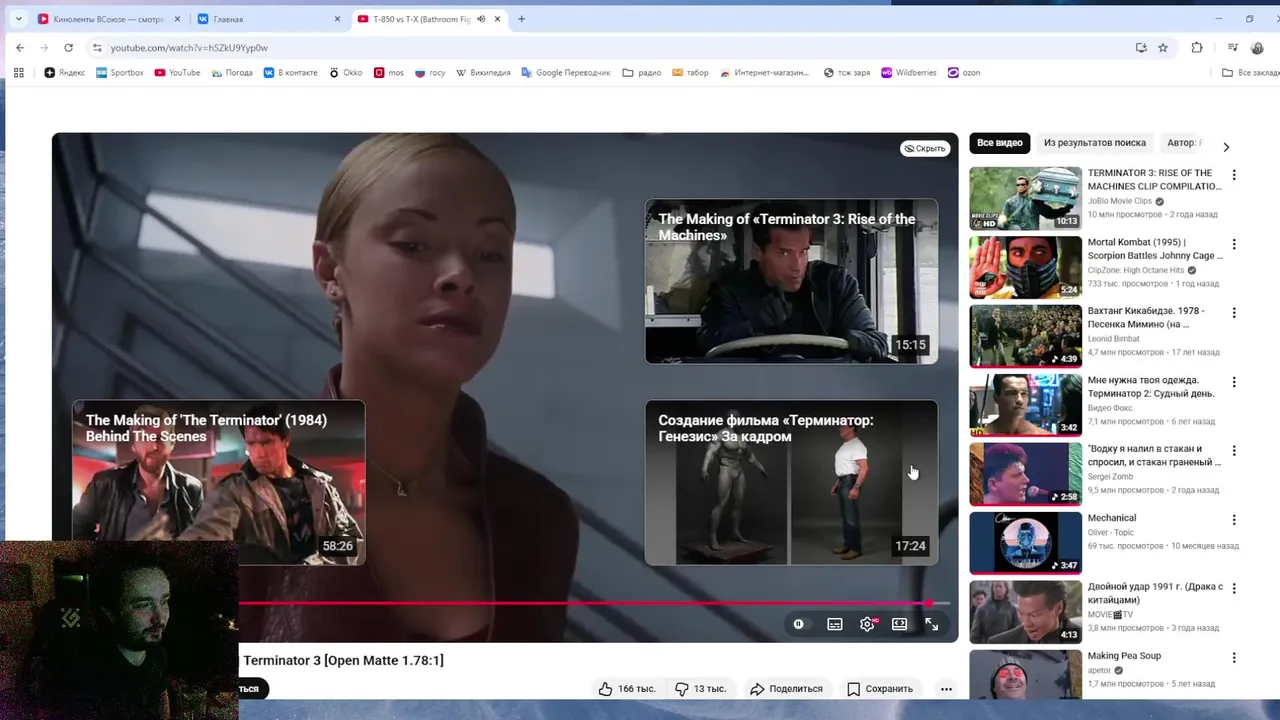Open the радио bookmarks folder
The image size is (1280, 720).
(x=642, y=73)
